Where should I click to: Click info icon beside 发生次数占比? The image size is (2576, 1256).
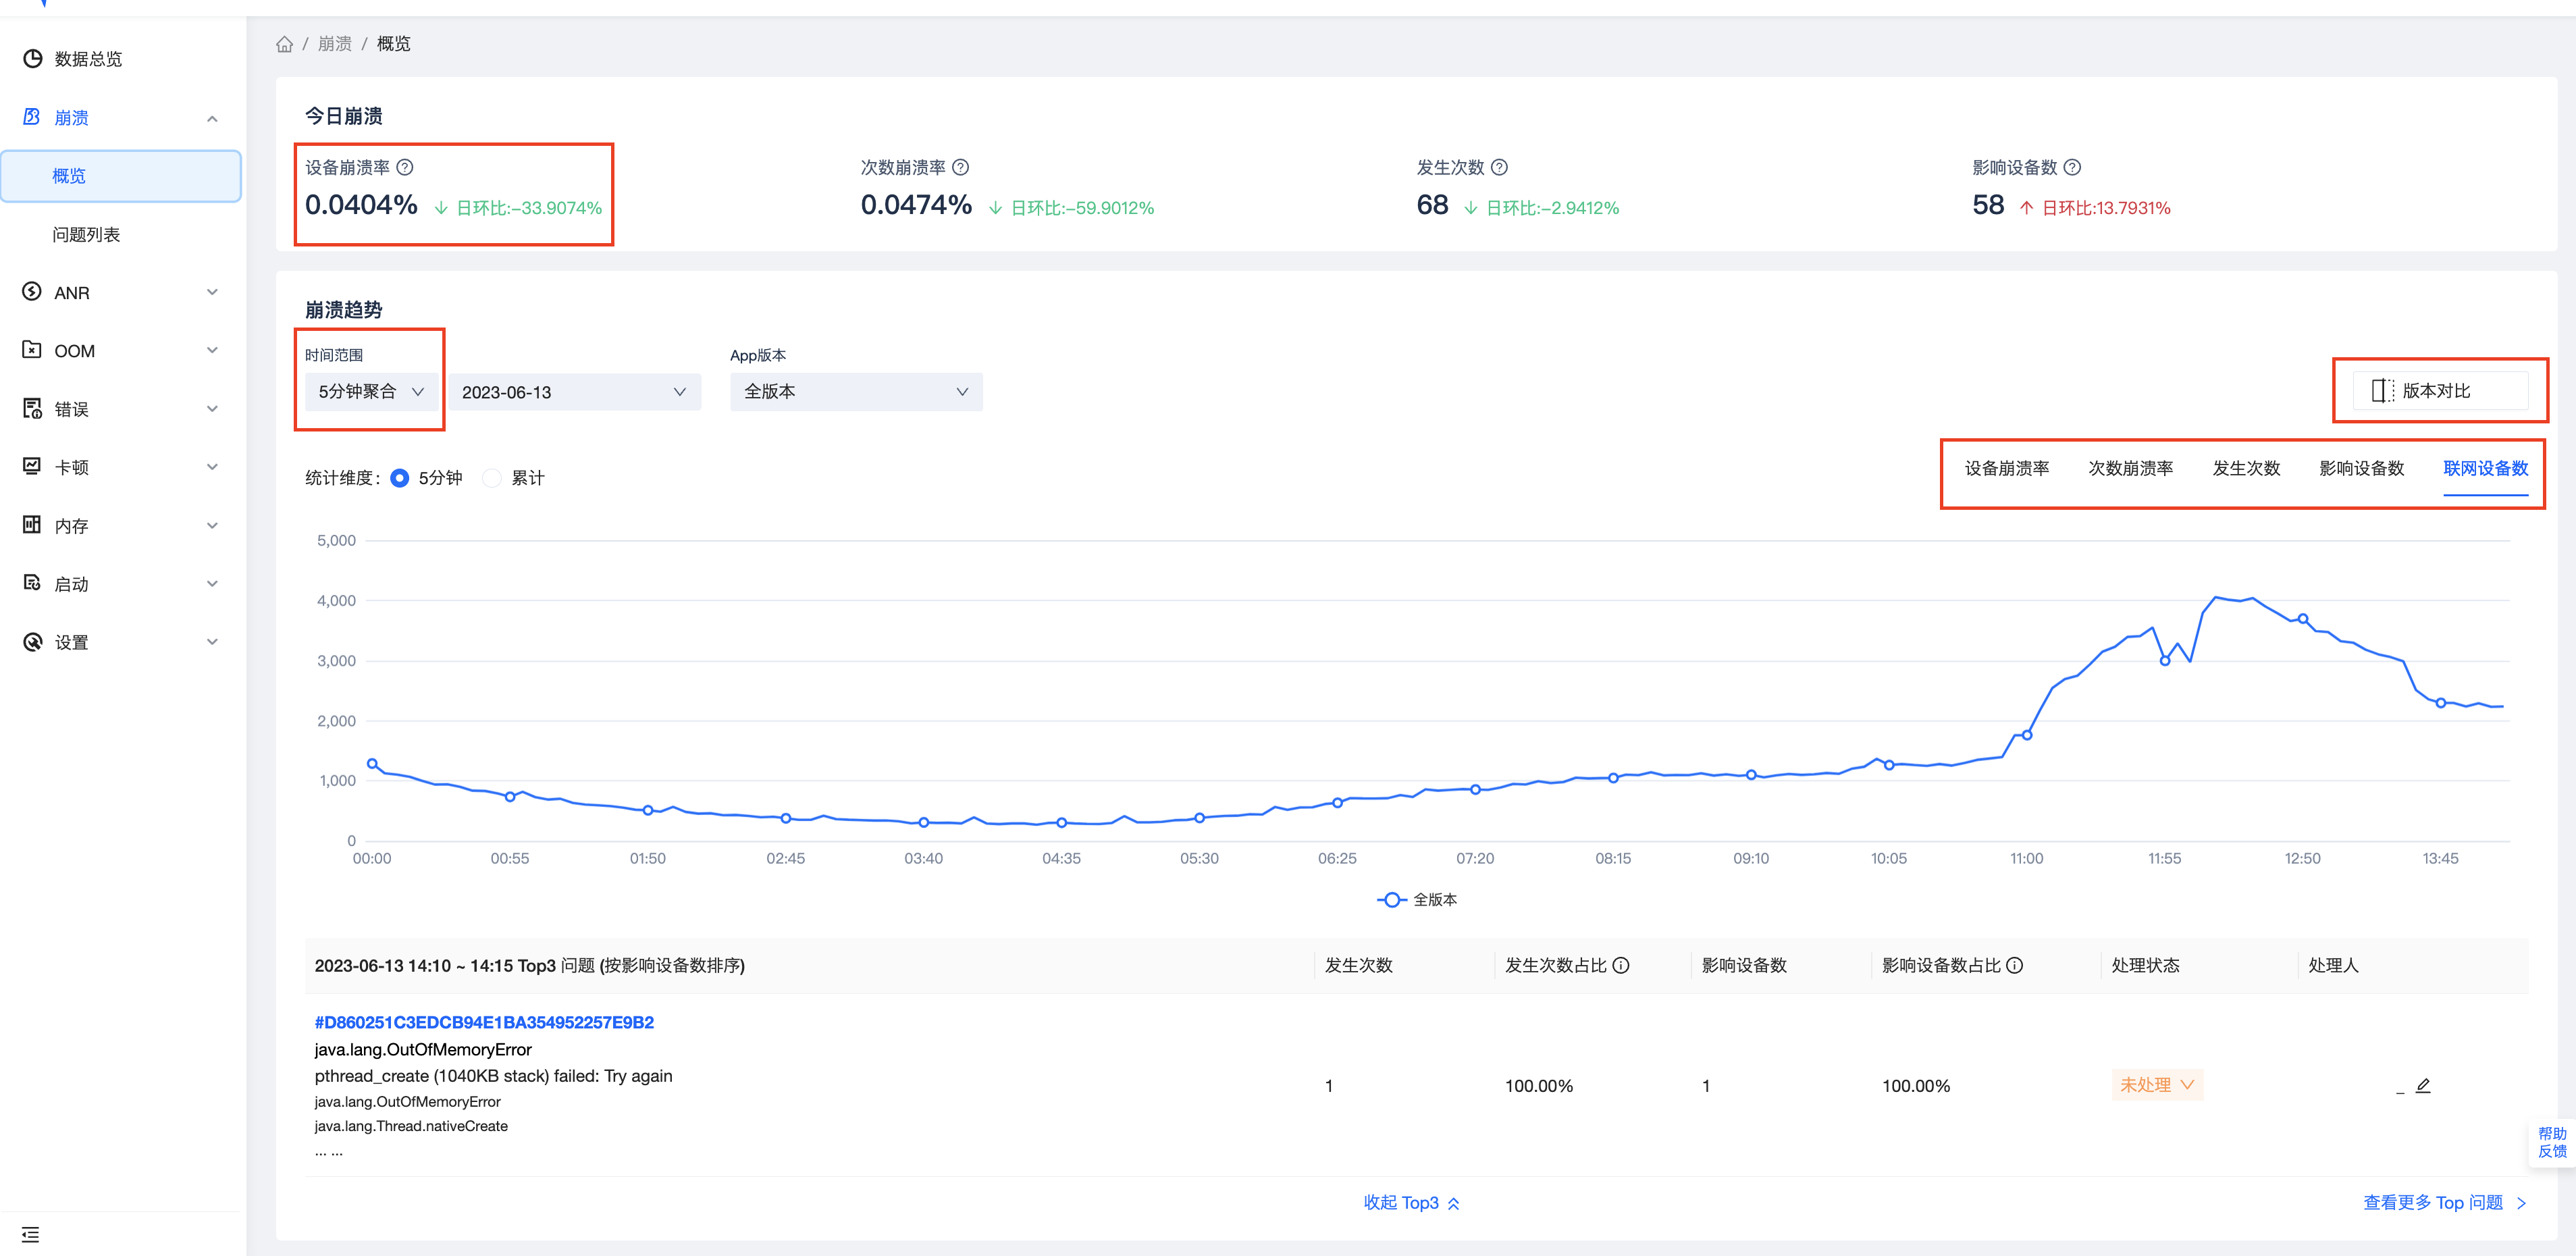1622,965
